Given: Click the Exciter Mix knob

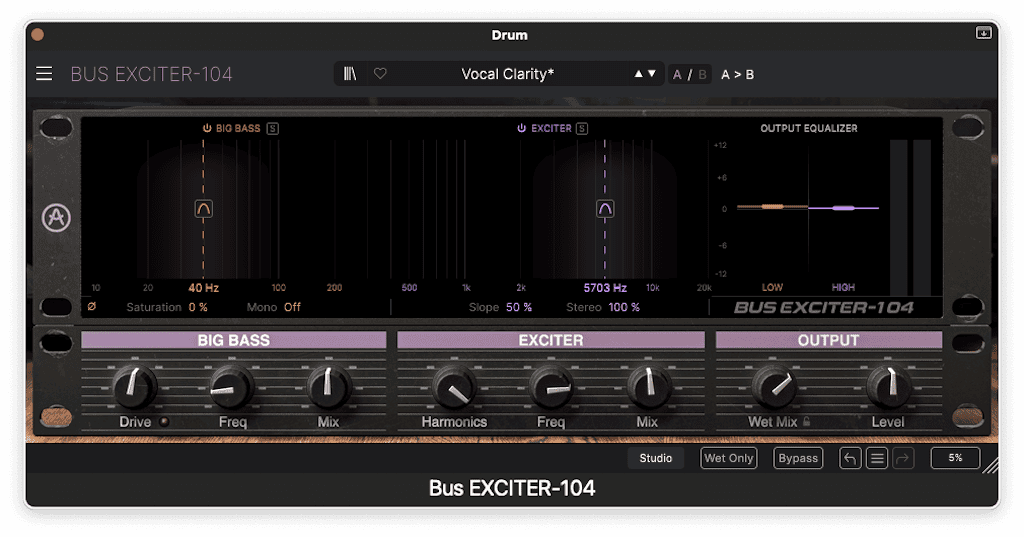Looking at the screenshot, I should 648,386.
